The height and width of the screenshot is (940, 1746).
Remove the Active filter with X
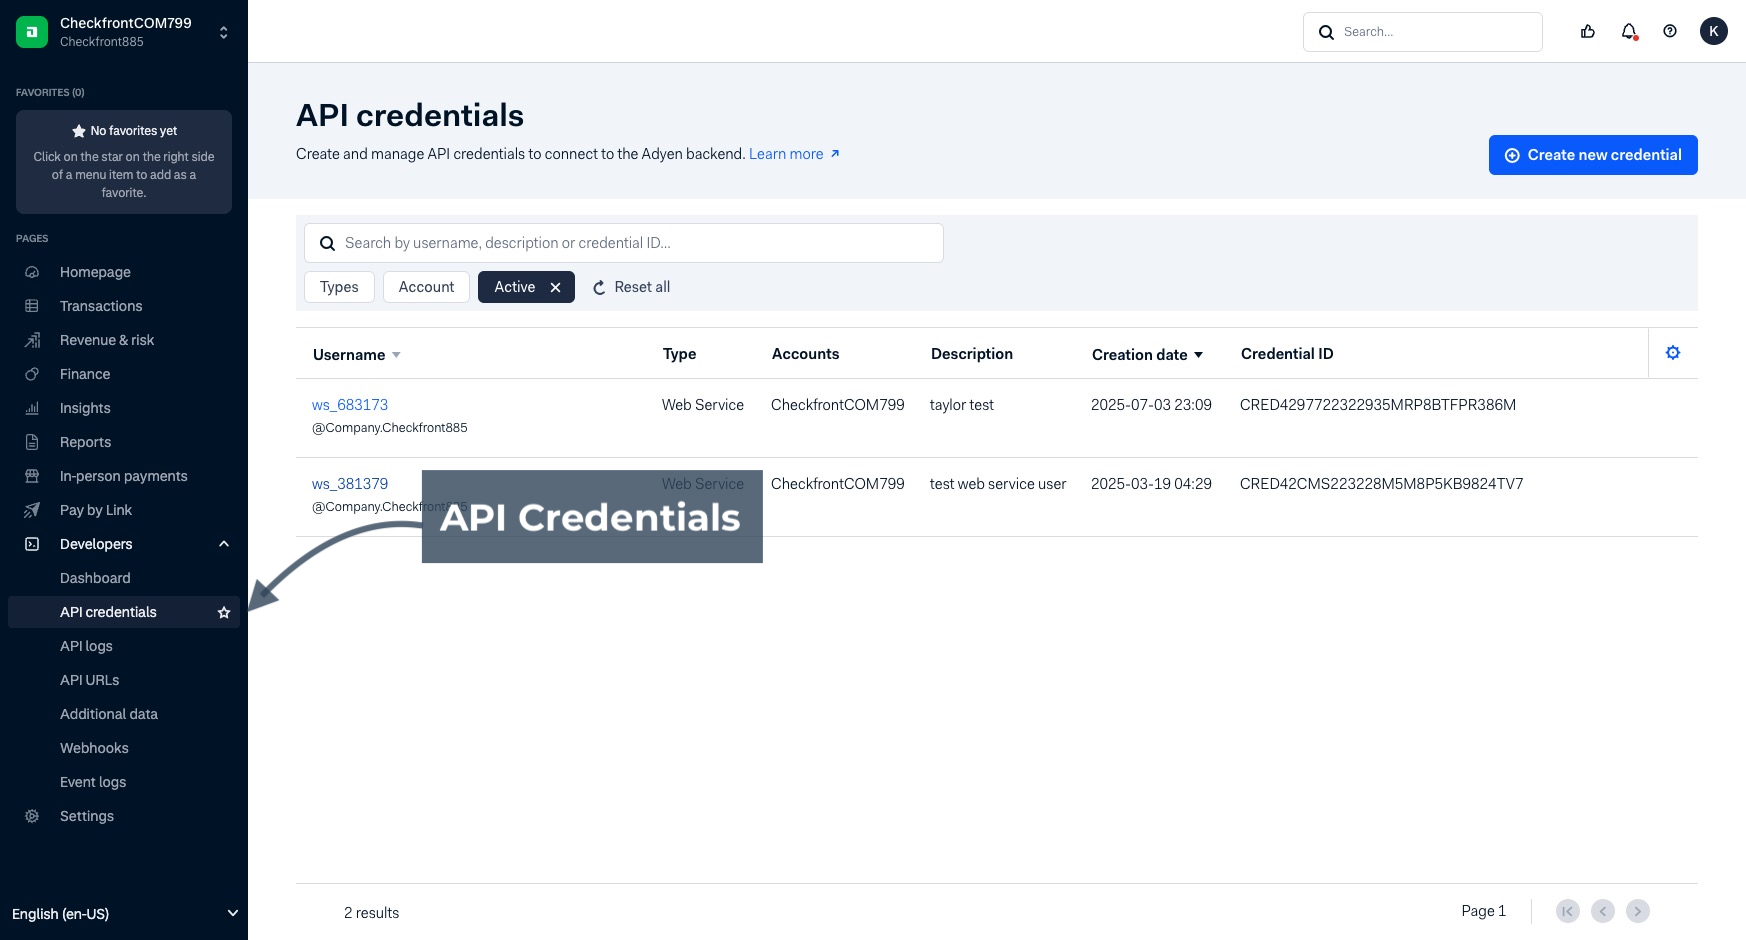pos(555,287)
